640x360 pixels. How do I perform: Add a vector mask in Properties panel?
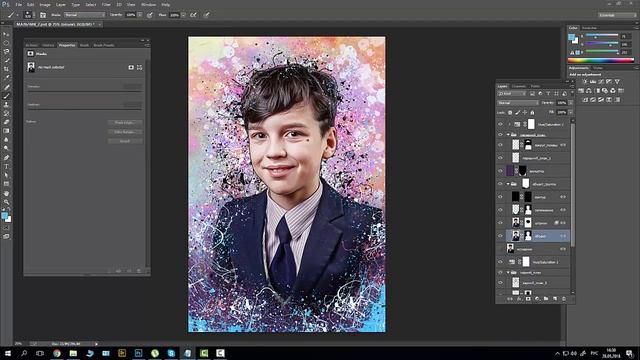pyautogui.click(x=140, y=67)
